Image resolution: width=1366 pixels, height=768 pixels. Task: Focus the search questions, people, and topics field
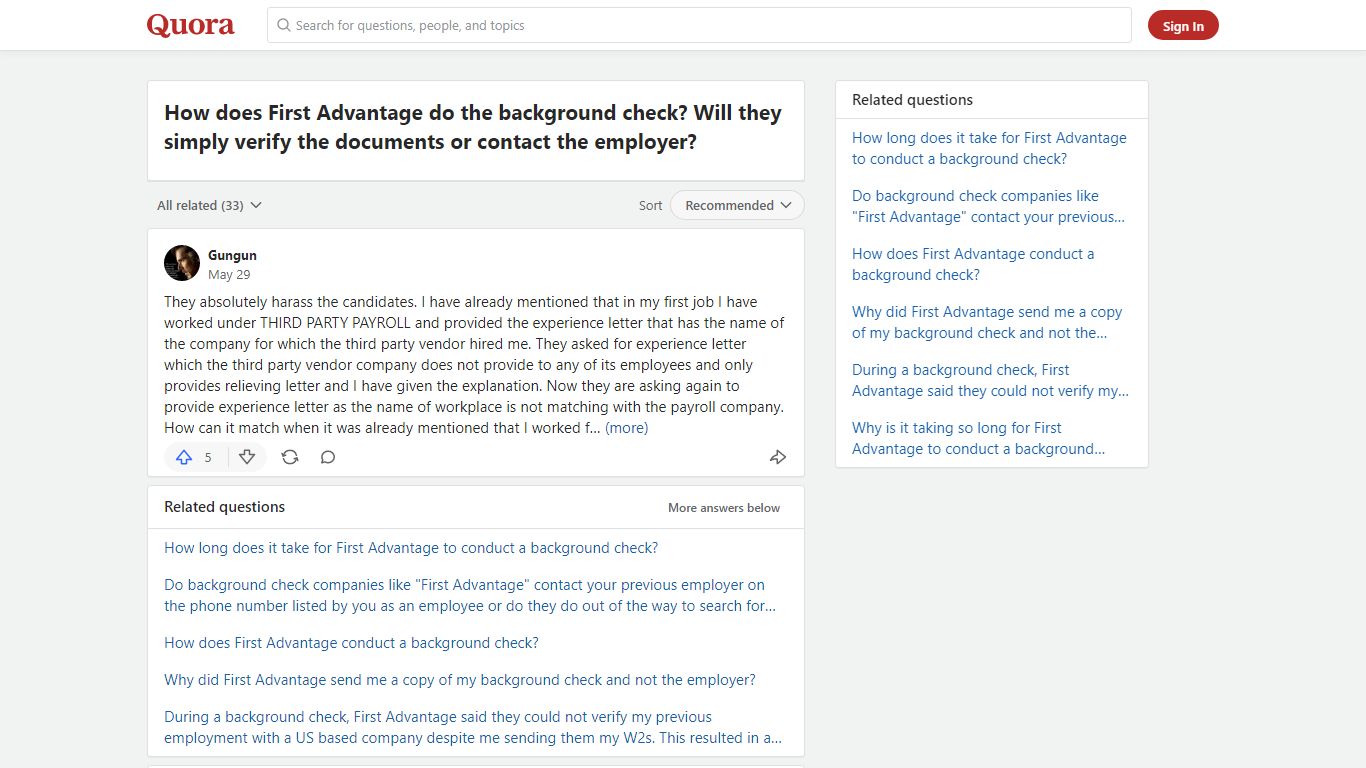tap(699, 25)
